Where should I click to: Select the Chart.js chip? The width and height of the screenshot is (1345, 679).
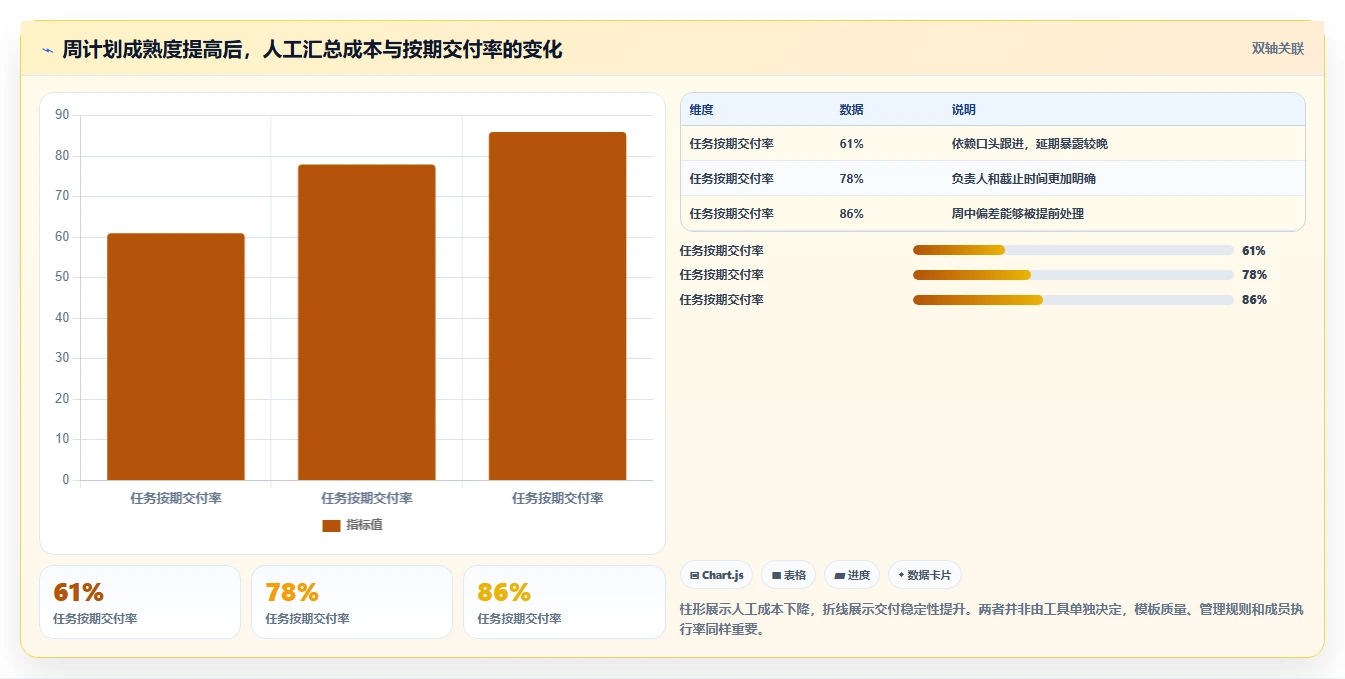pos(717,575)
